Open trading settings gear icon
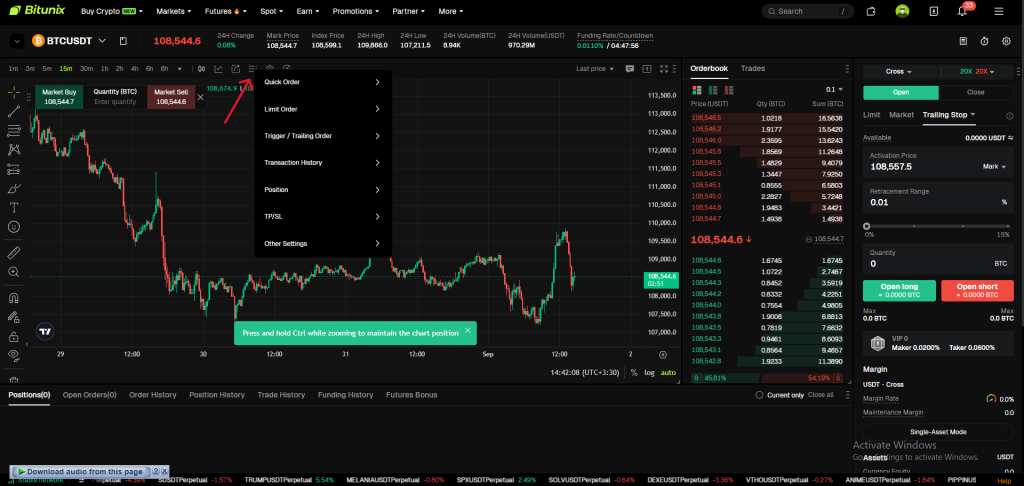1024x486 pixels. coord(1005,41)
